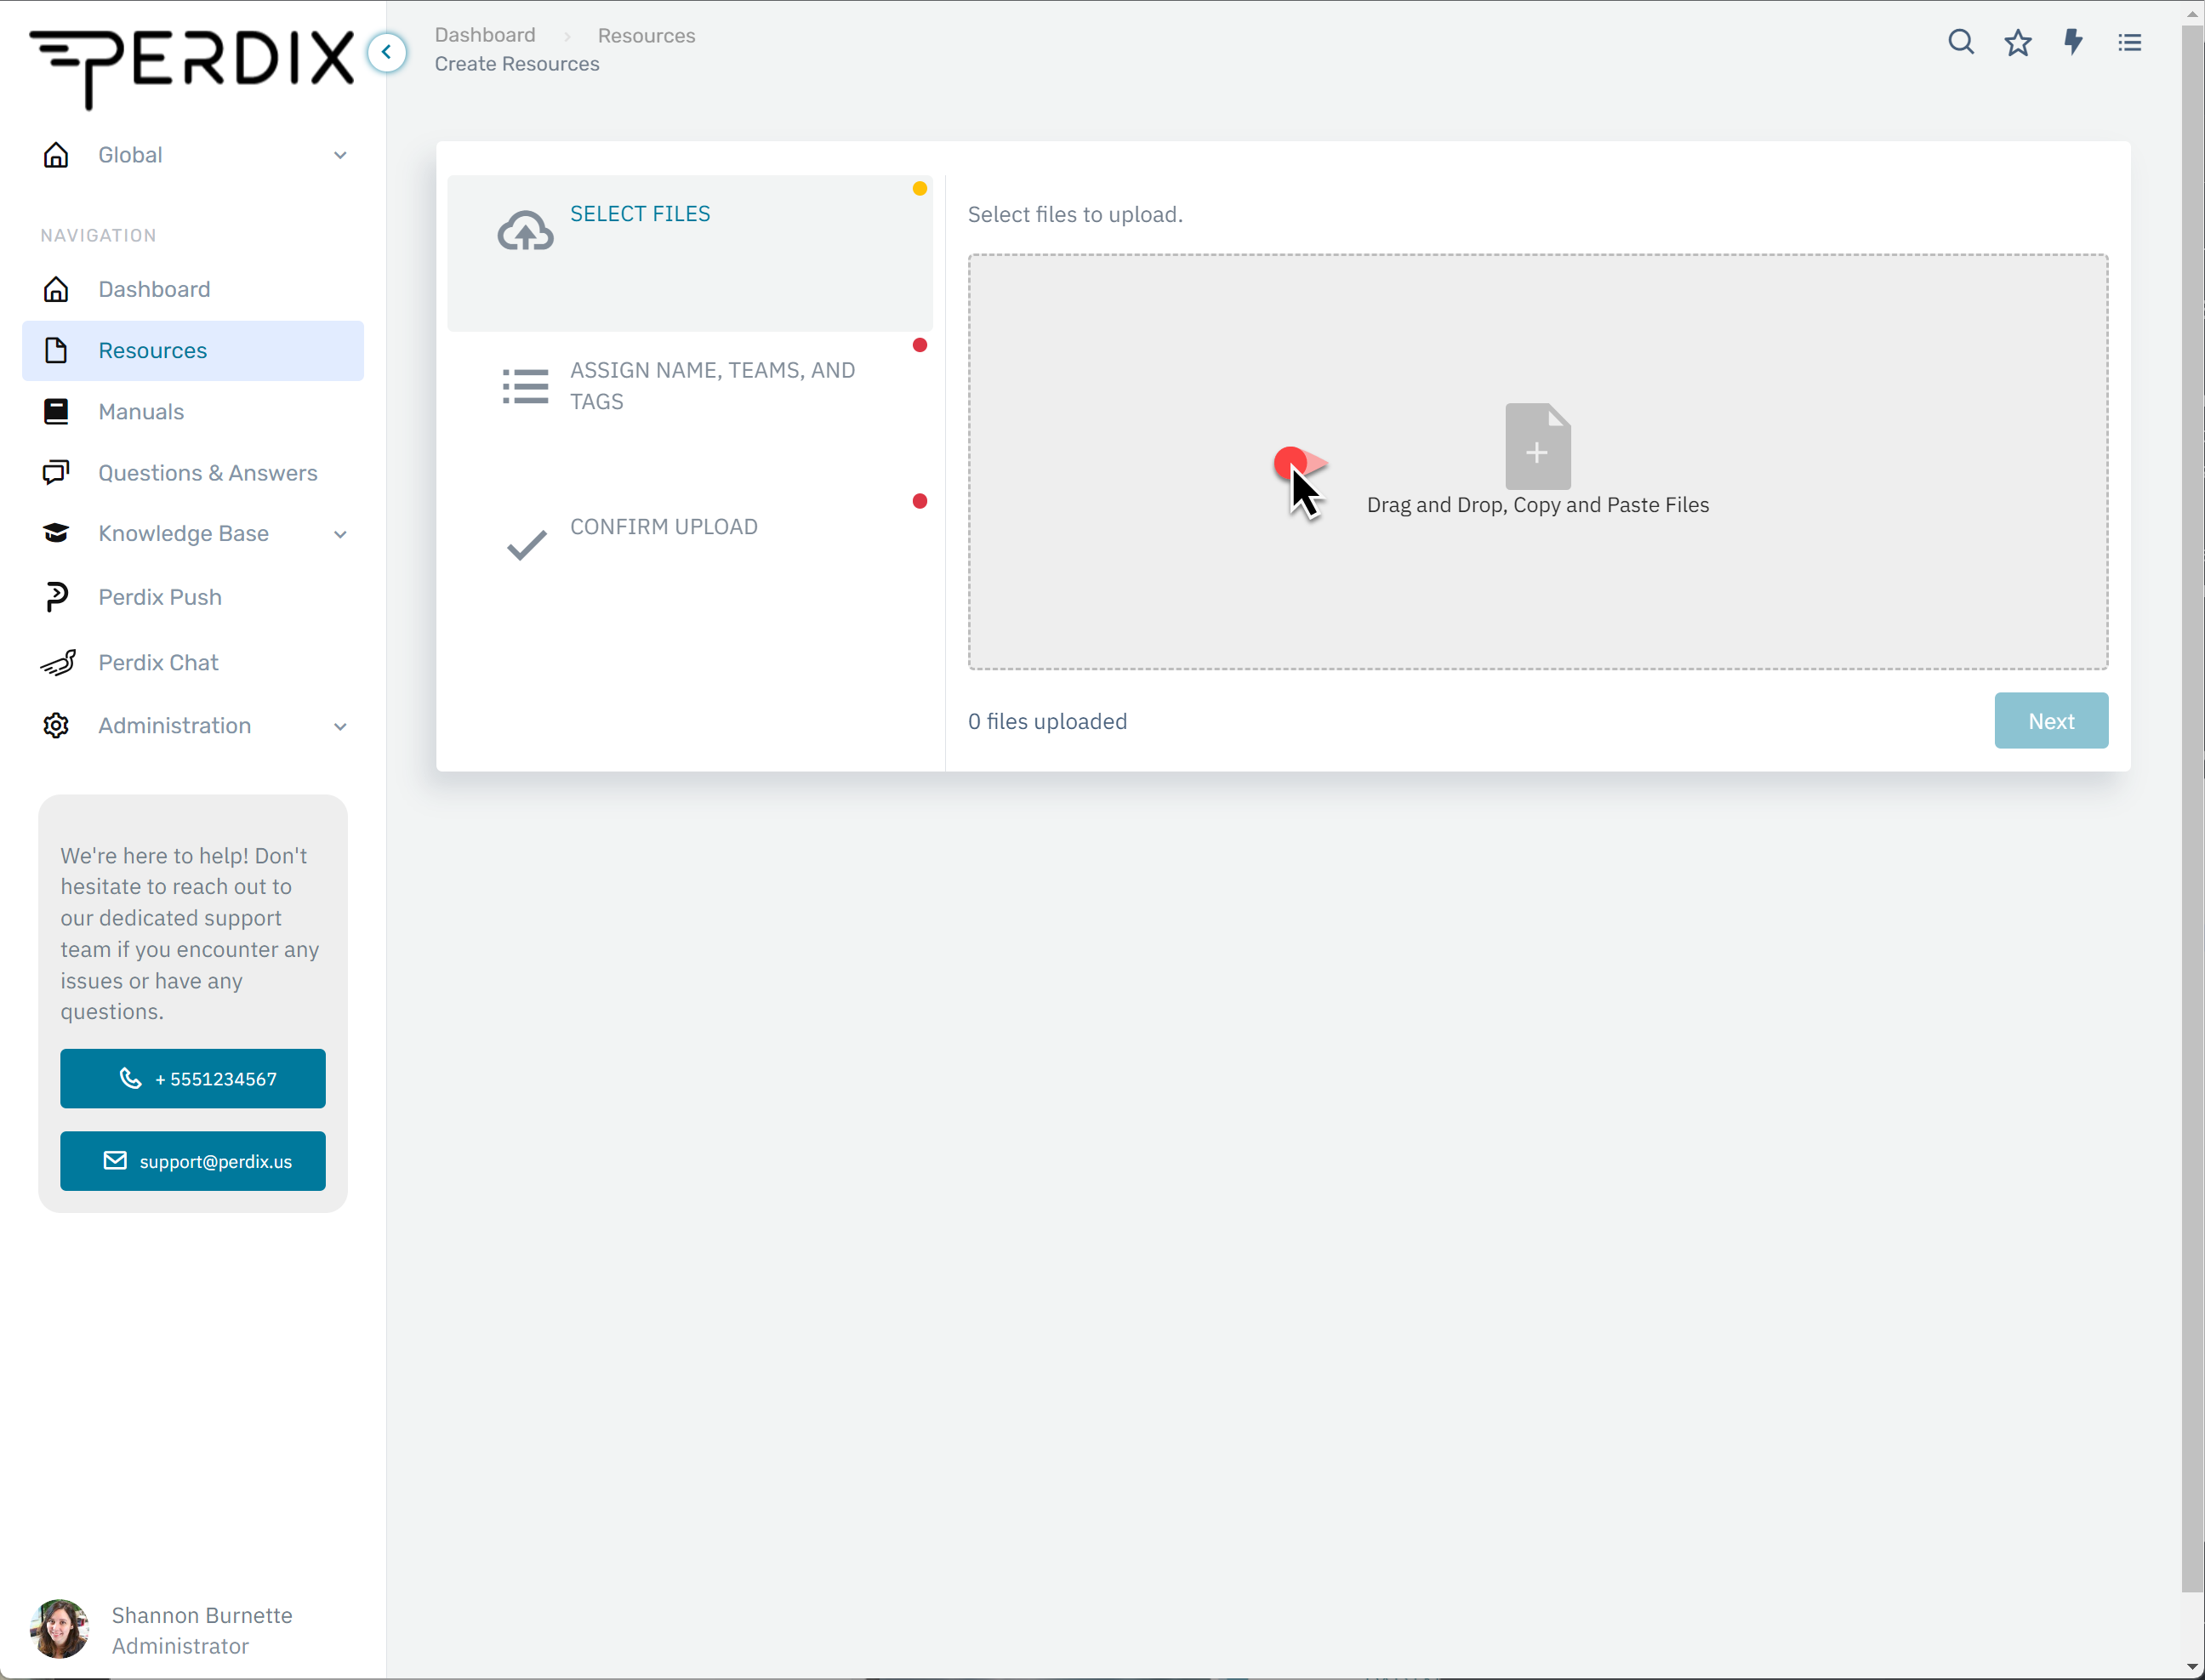2205x1680 pixels.
Task: Click the Drag and Drop file area text
Action: (1537, 504)
